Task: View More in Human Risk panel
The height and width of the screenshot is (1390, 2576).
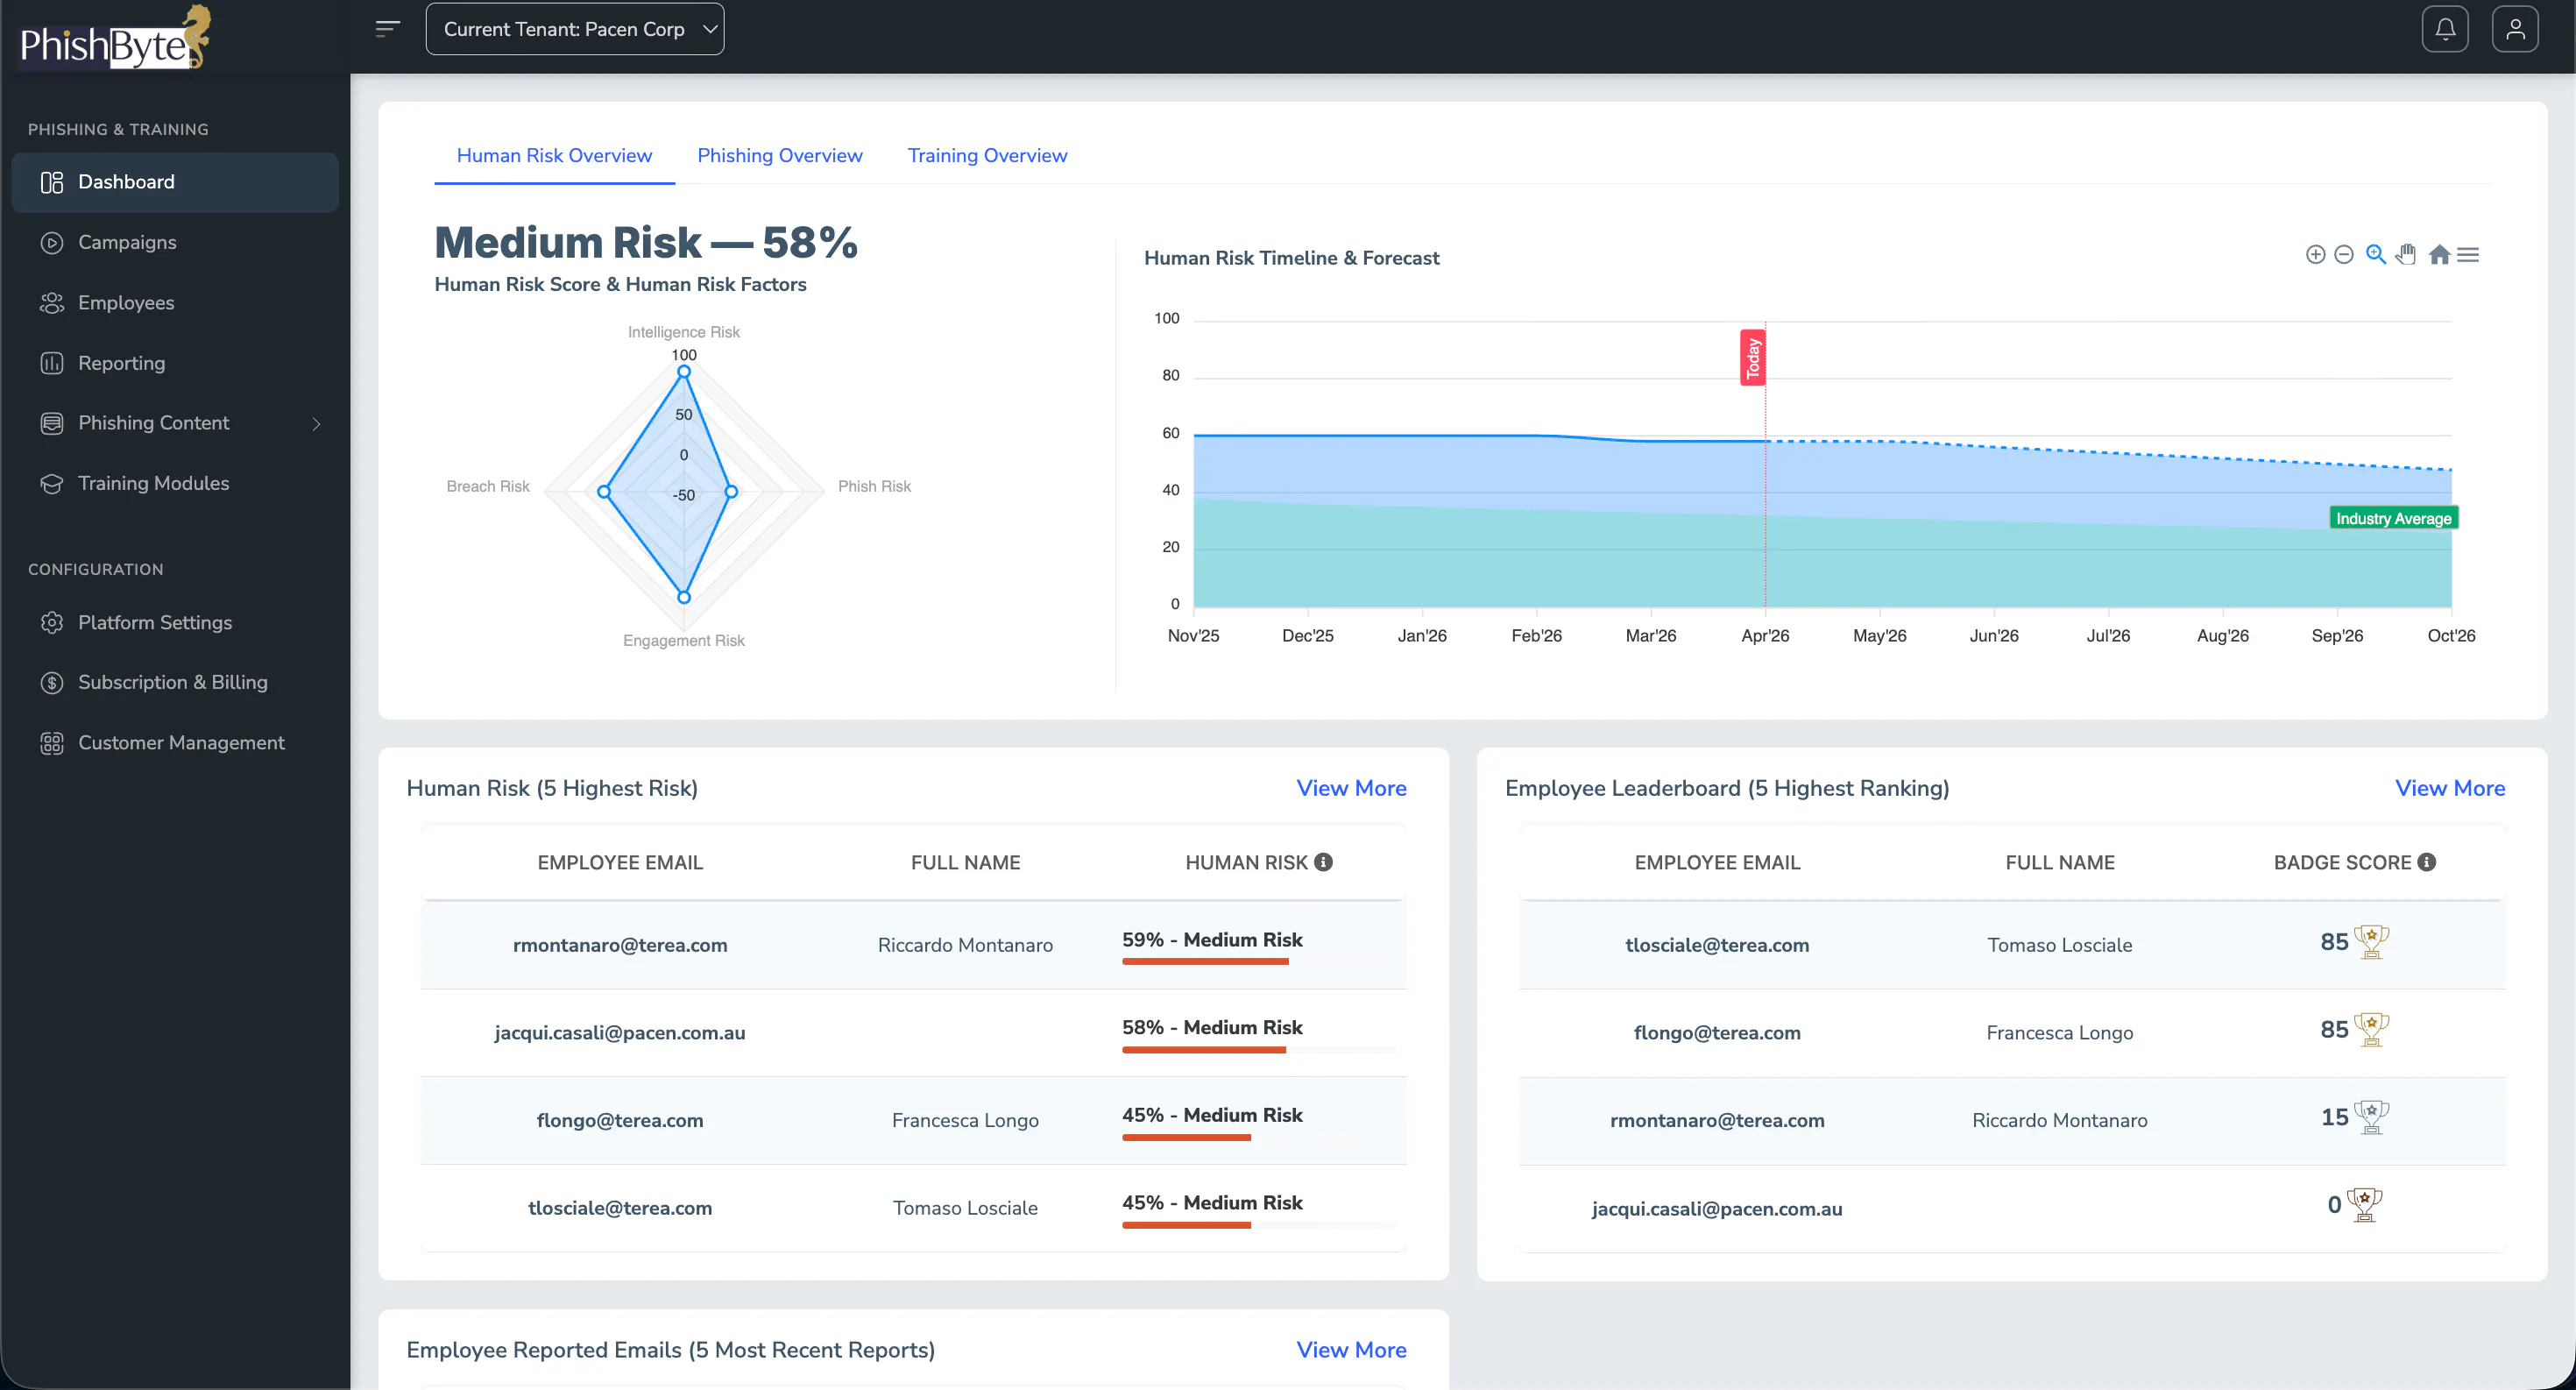Action: 1351,789
